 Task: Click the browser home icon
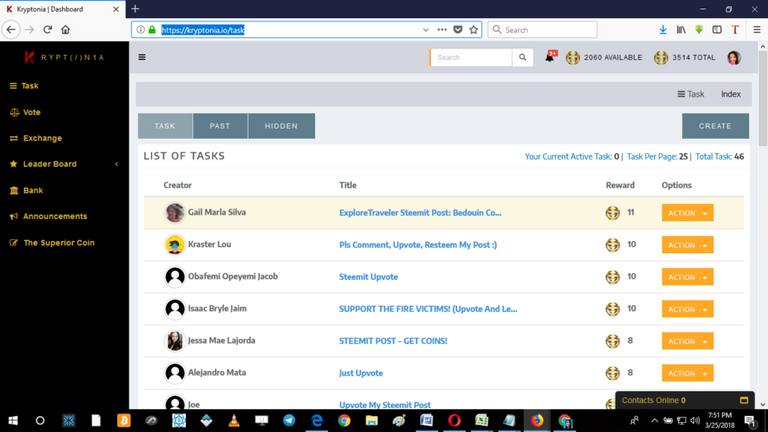[x=66, y=30]
